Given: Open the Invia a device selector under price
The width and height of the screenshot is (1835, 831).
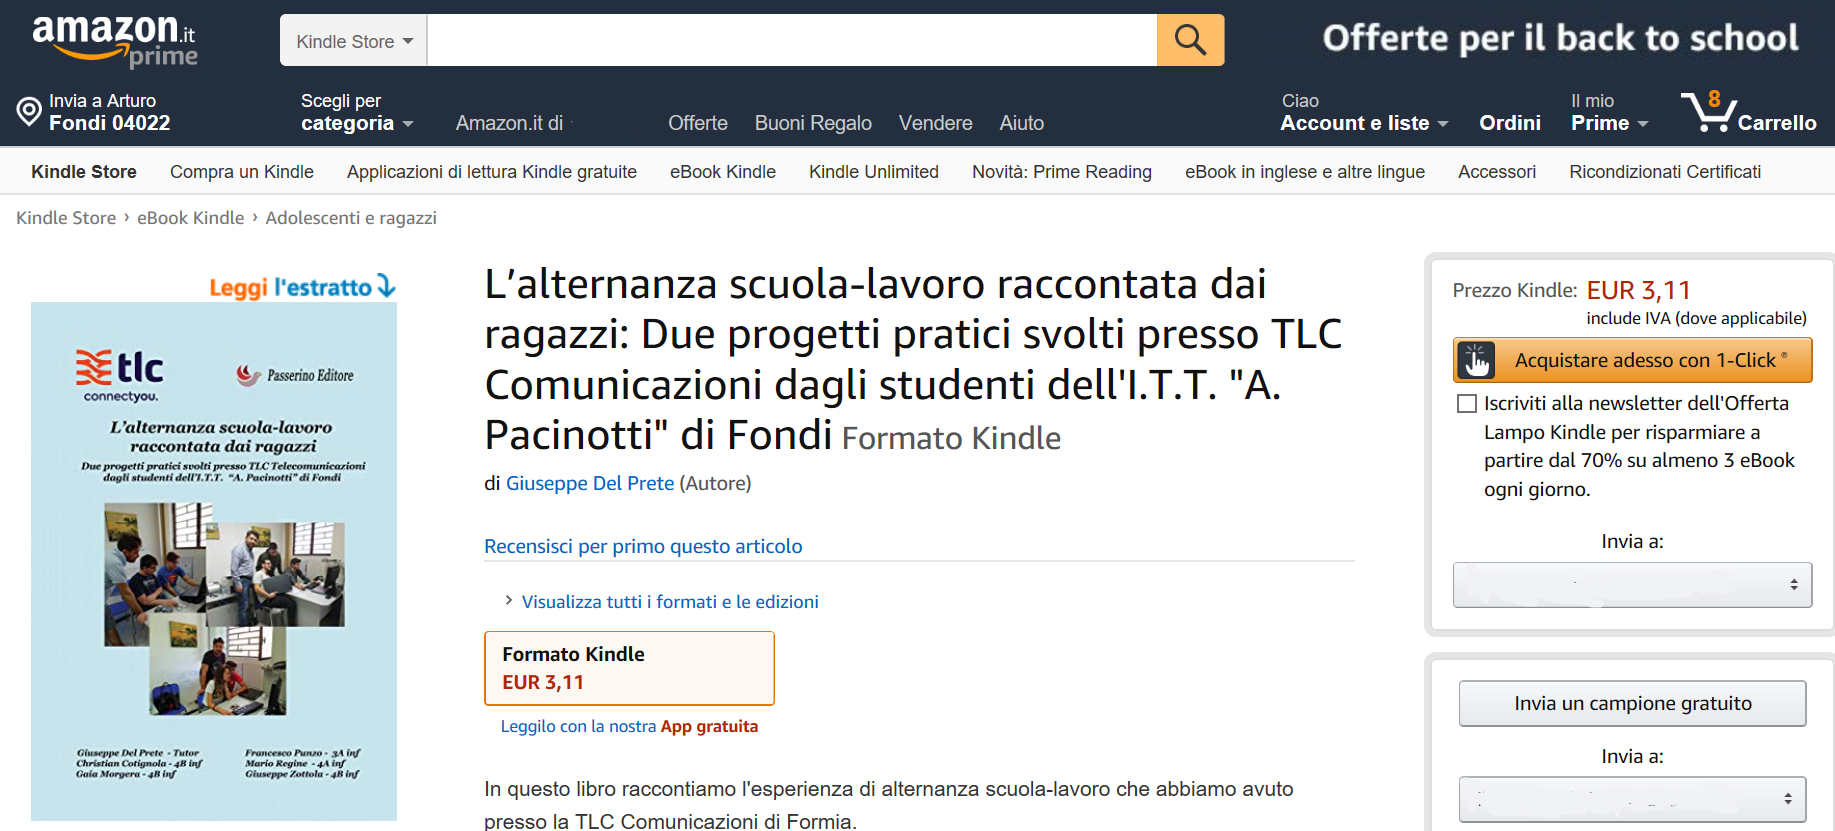Looking at the screenshot, I should [1631, 585].
